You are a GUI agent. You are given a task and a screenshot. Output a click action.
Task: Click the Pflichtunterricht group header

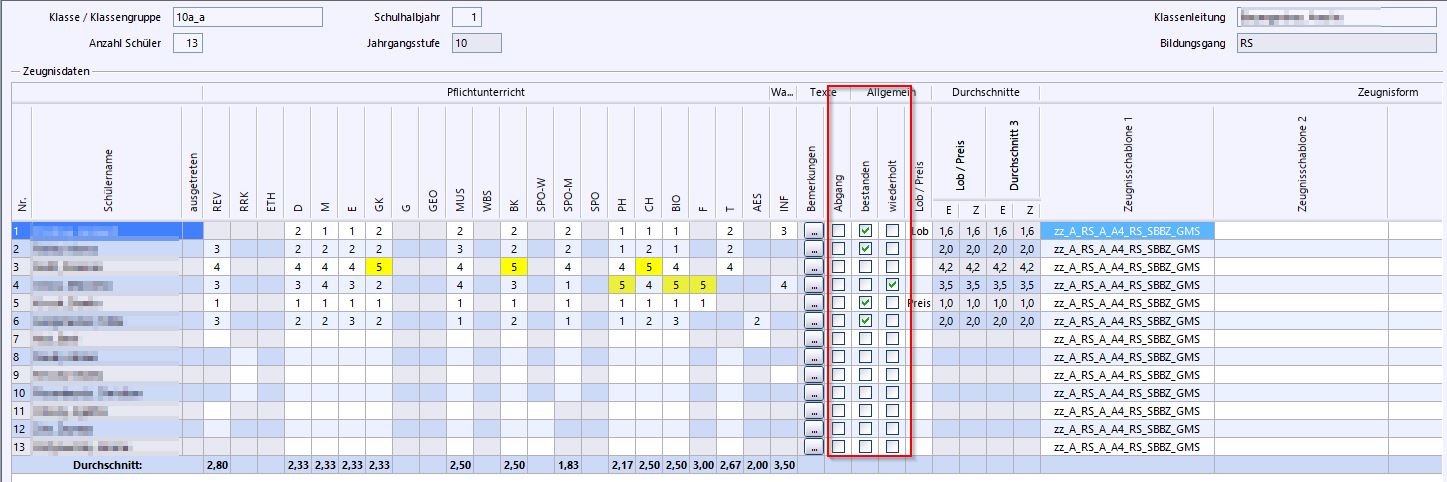coord(485,92)
